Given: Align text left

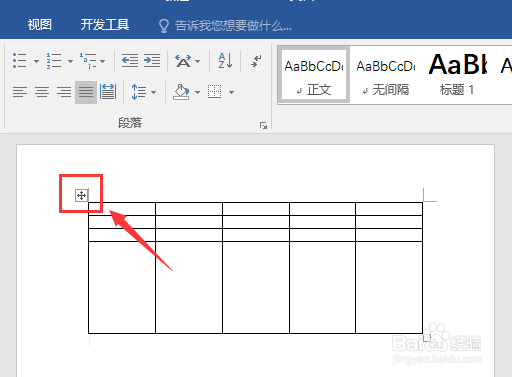Looking at the screenshot, I should (x=20, y=92).
